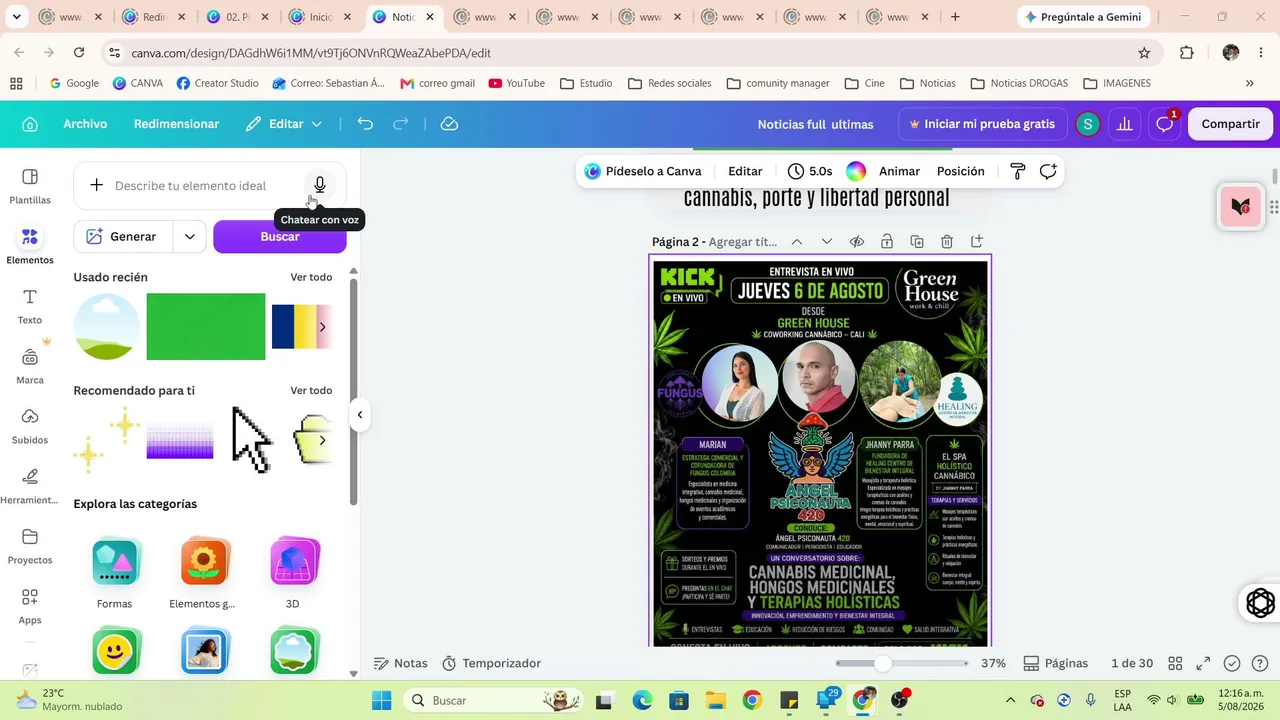Screen dimensions: 1280x720
Task: Click the copy style paint roller icon
Action: pyautogui.click(x=1018, y=171)
